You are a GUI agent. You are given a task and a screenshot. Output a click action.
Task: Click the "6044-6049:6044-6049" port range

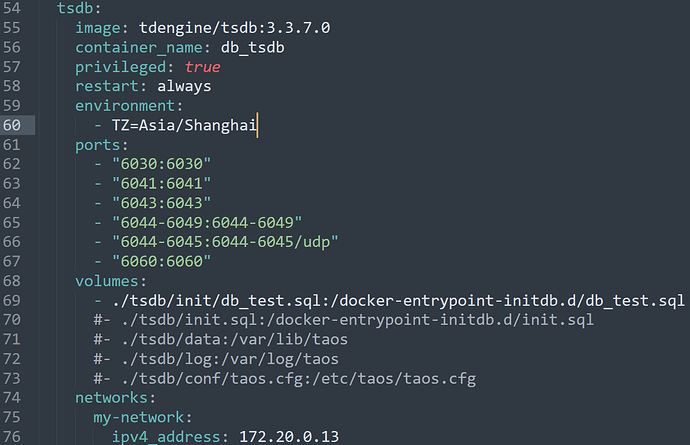(x=207, y=222)
